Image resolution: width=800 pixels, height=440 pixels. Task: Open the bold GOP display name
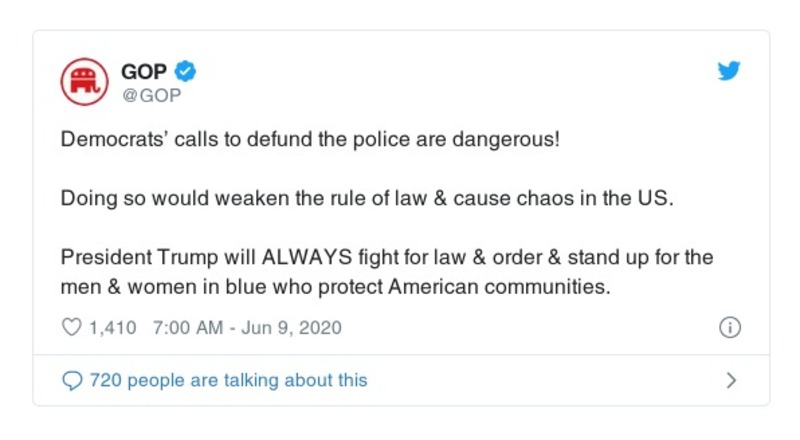click(143, 71)
